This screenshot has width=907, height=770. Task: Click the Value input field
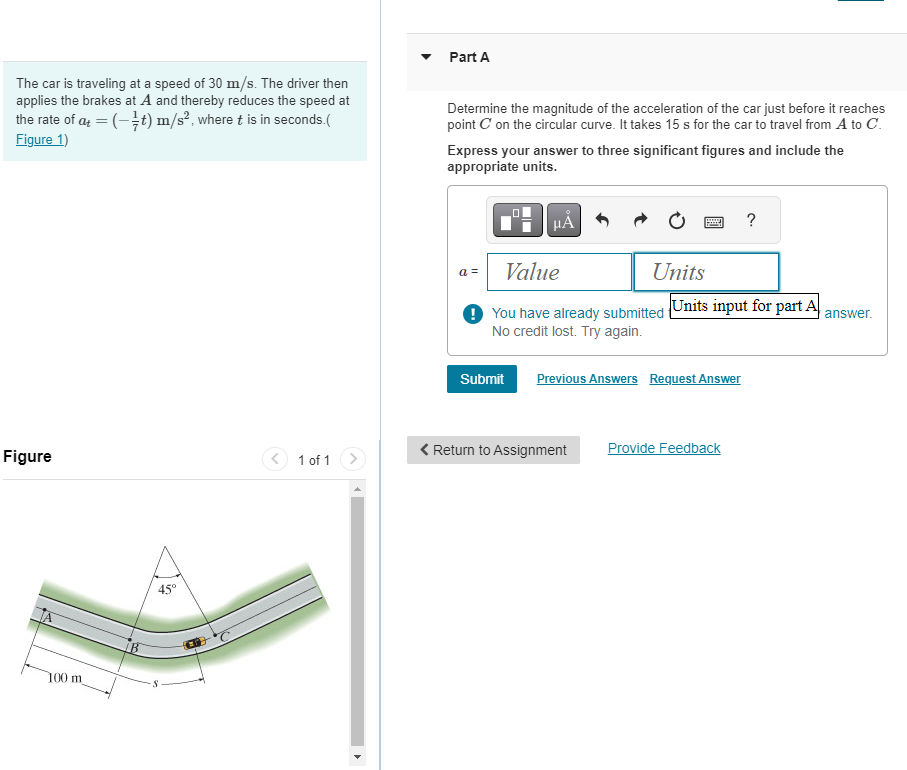point(558,271)
